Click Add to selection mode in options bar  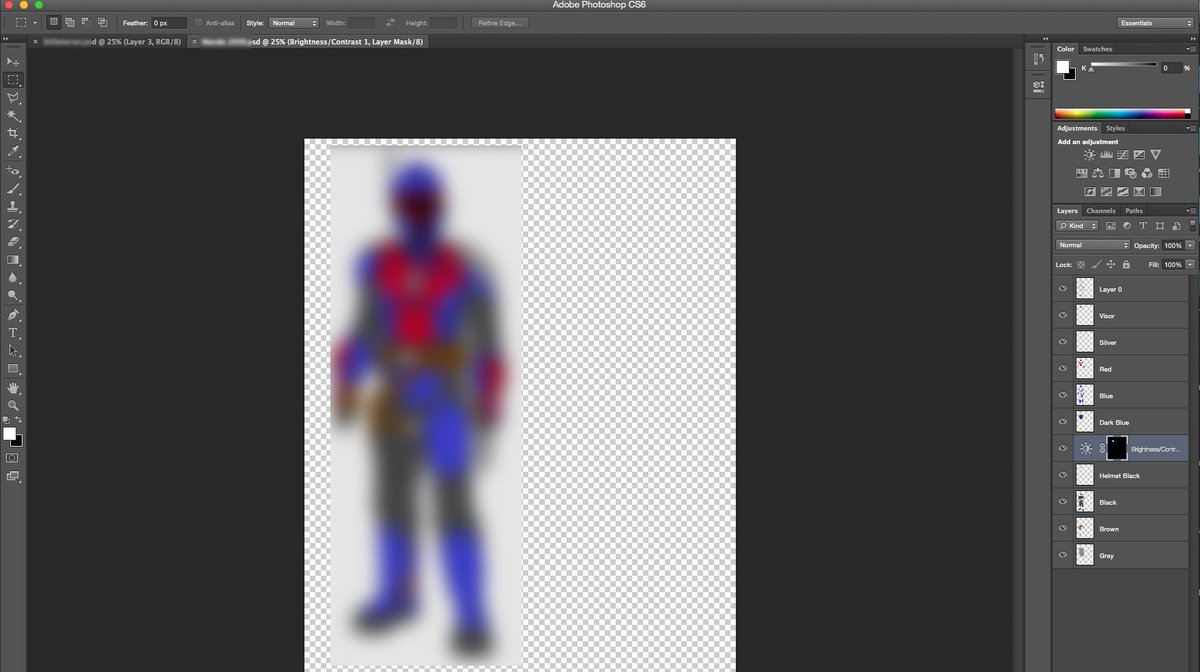(69, 22)
